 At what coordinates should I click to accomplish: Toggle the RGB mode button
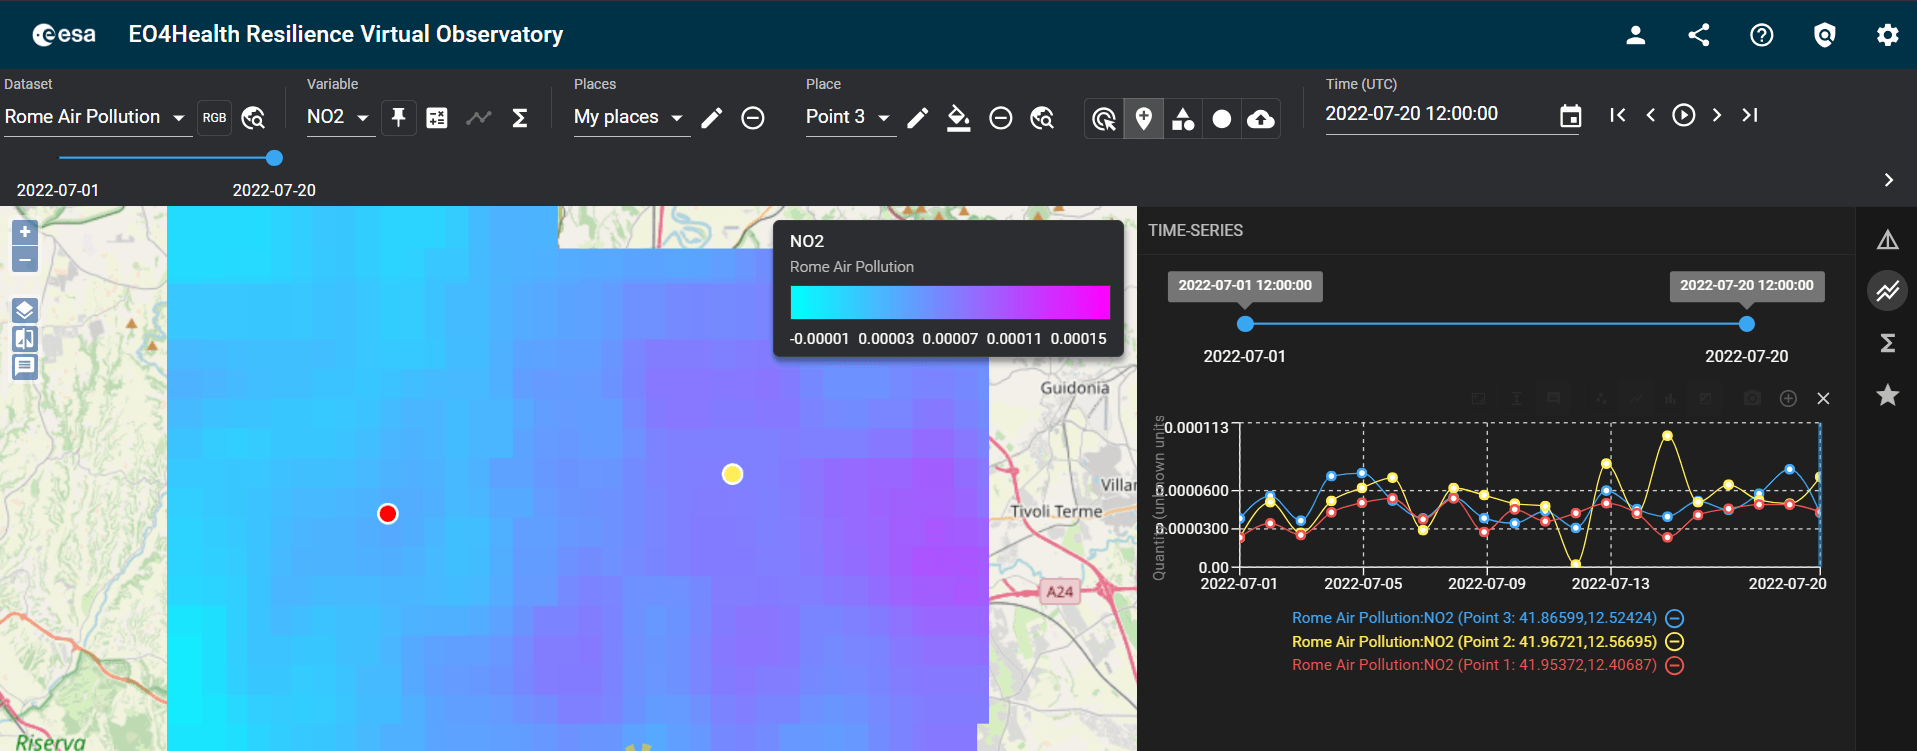214,118
